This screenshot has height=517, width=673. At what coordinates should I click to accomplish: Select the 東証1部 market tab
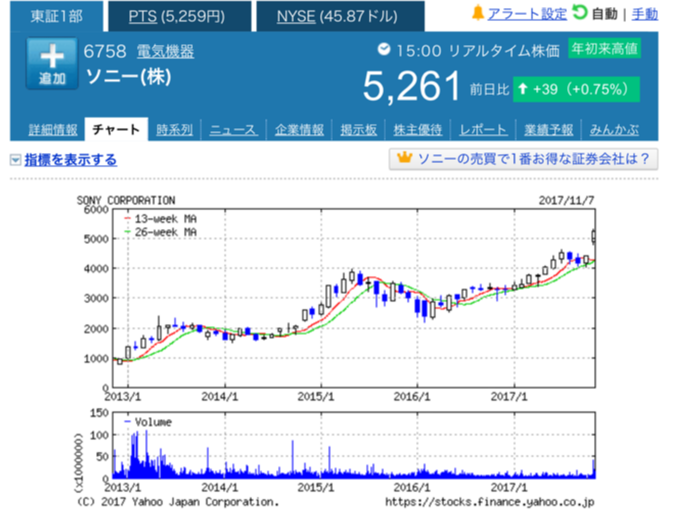(57, 16)
